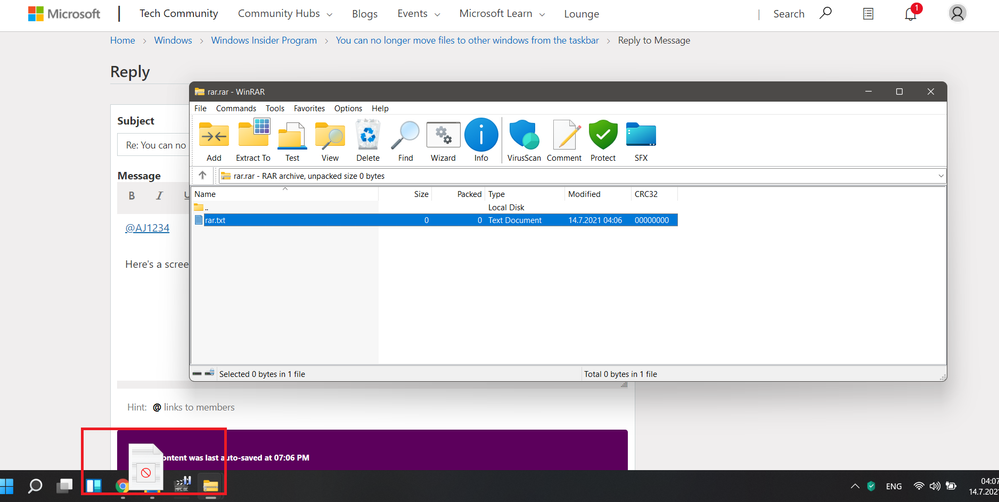Screen dimensions: 999x502
Task: Toggle Bold formatting in message editor
Action: [x=132, y=196]
